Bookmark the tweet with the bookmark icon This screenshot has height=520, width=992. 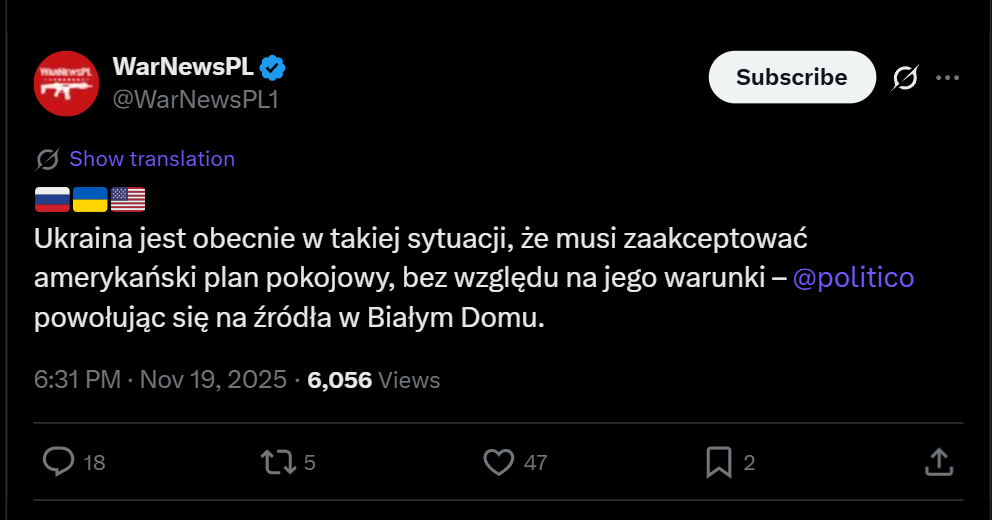(718, 461)
